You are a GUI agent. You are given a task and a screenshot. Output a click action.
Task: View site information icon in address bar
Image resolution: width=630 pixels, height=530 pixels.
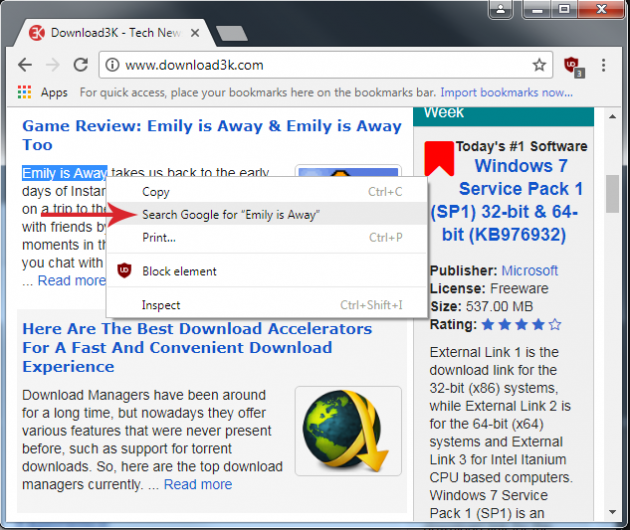[112, 65]
